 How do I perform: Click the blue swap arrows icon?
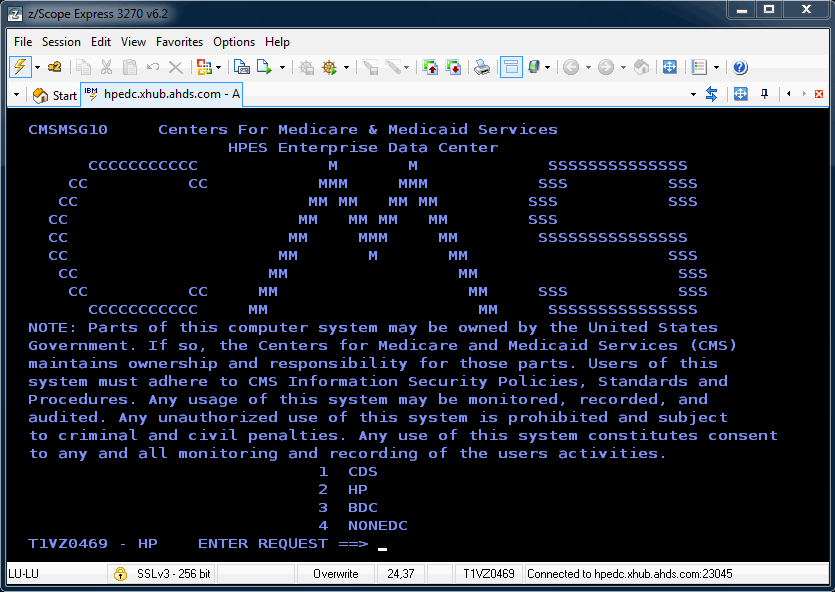(711, 94)
